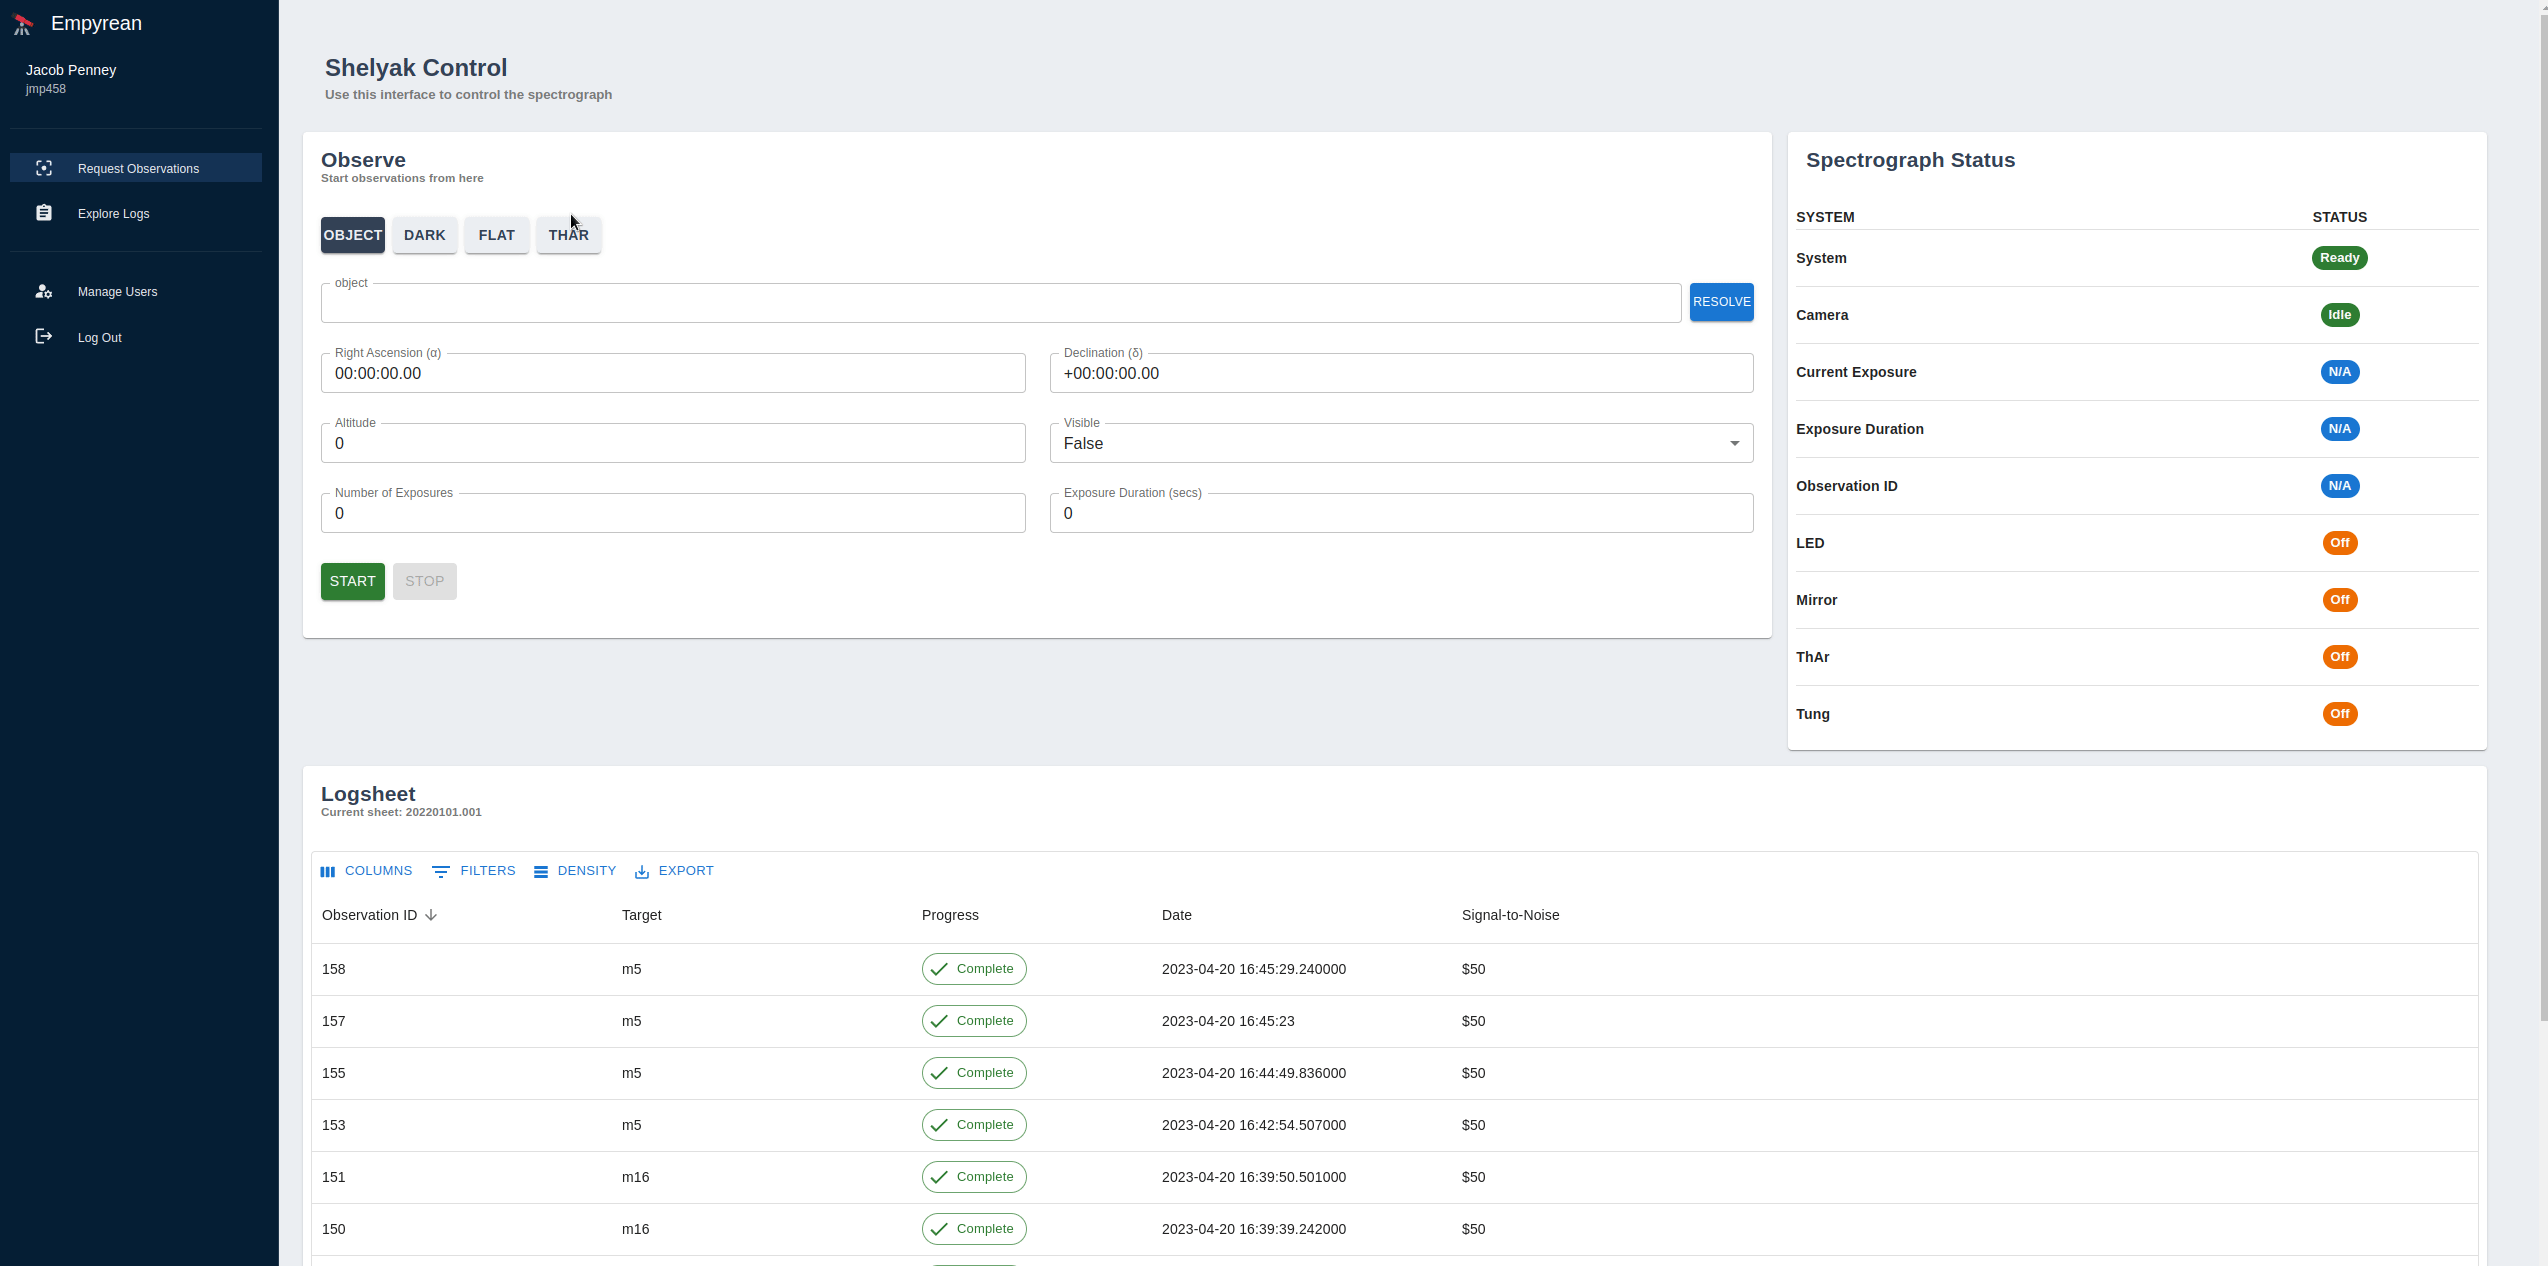Sort by Signal-to-Noise column header
The image size is (2548, 1266).
[1510, 915]
